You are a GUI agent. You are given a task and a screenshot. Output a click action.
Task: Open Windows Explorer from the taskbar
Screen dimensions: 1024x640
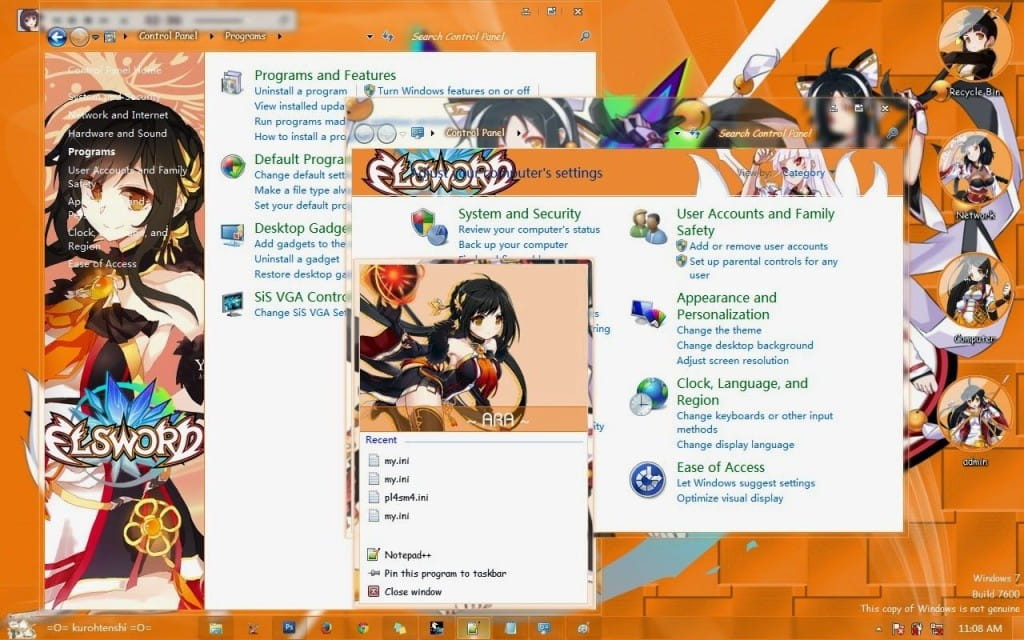216,627
